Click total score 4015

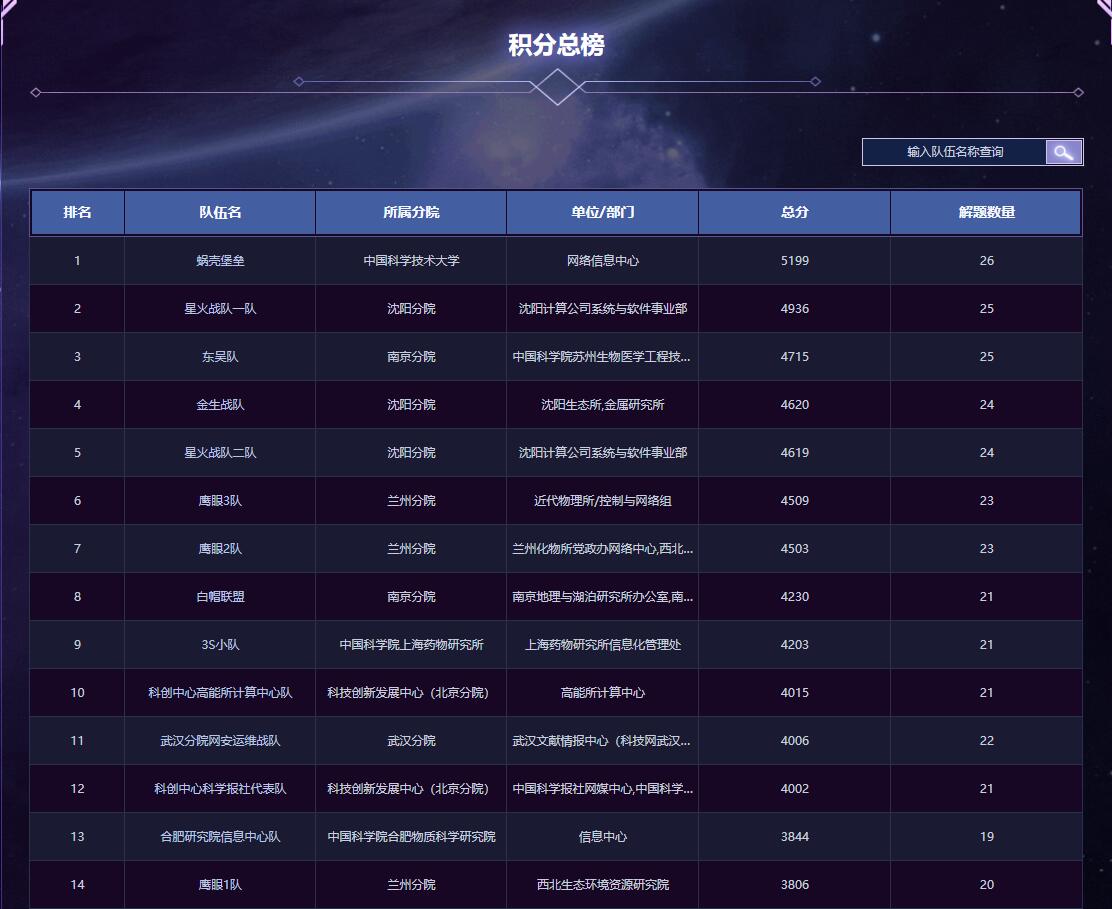794,693
